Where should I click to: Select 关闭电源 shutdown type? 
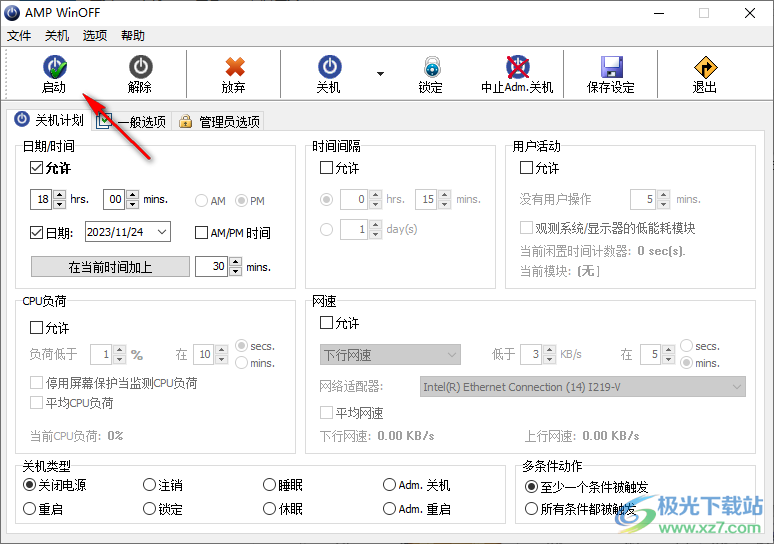click(30, 485)
